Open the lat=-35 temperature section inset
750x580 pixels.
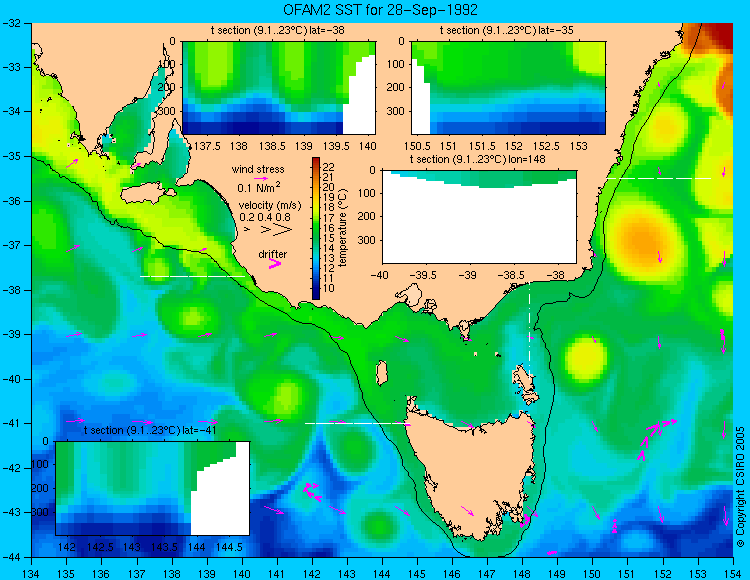(x=508, y=88)
